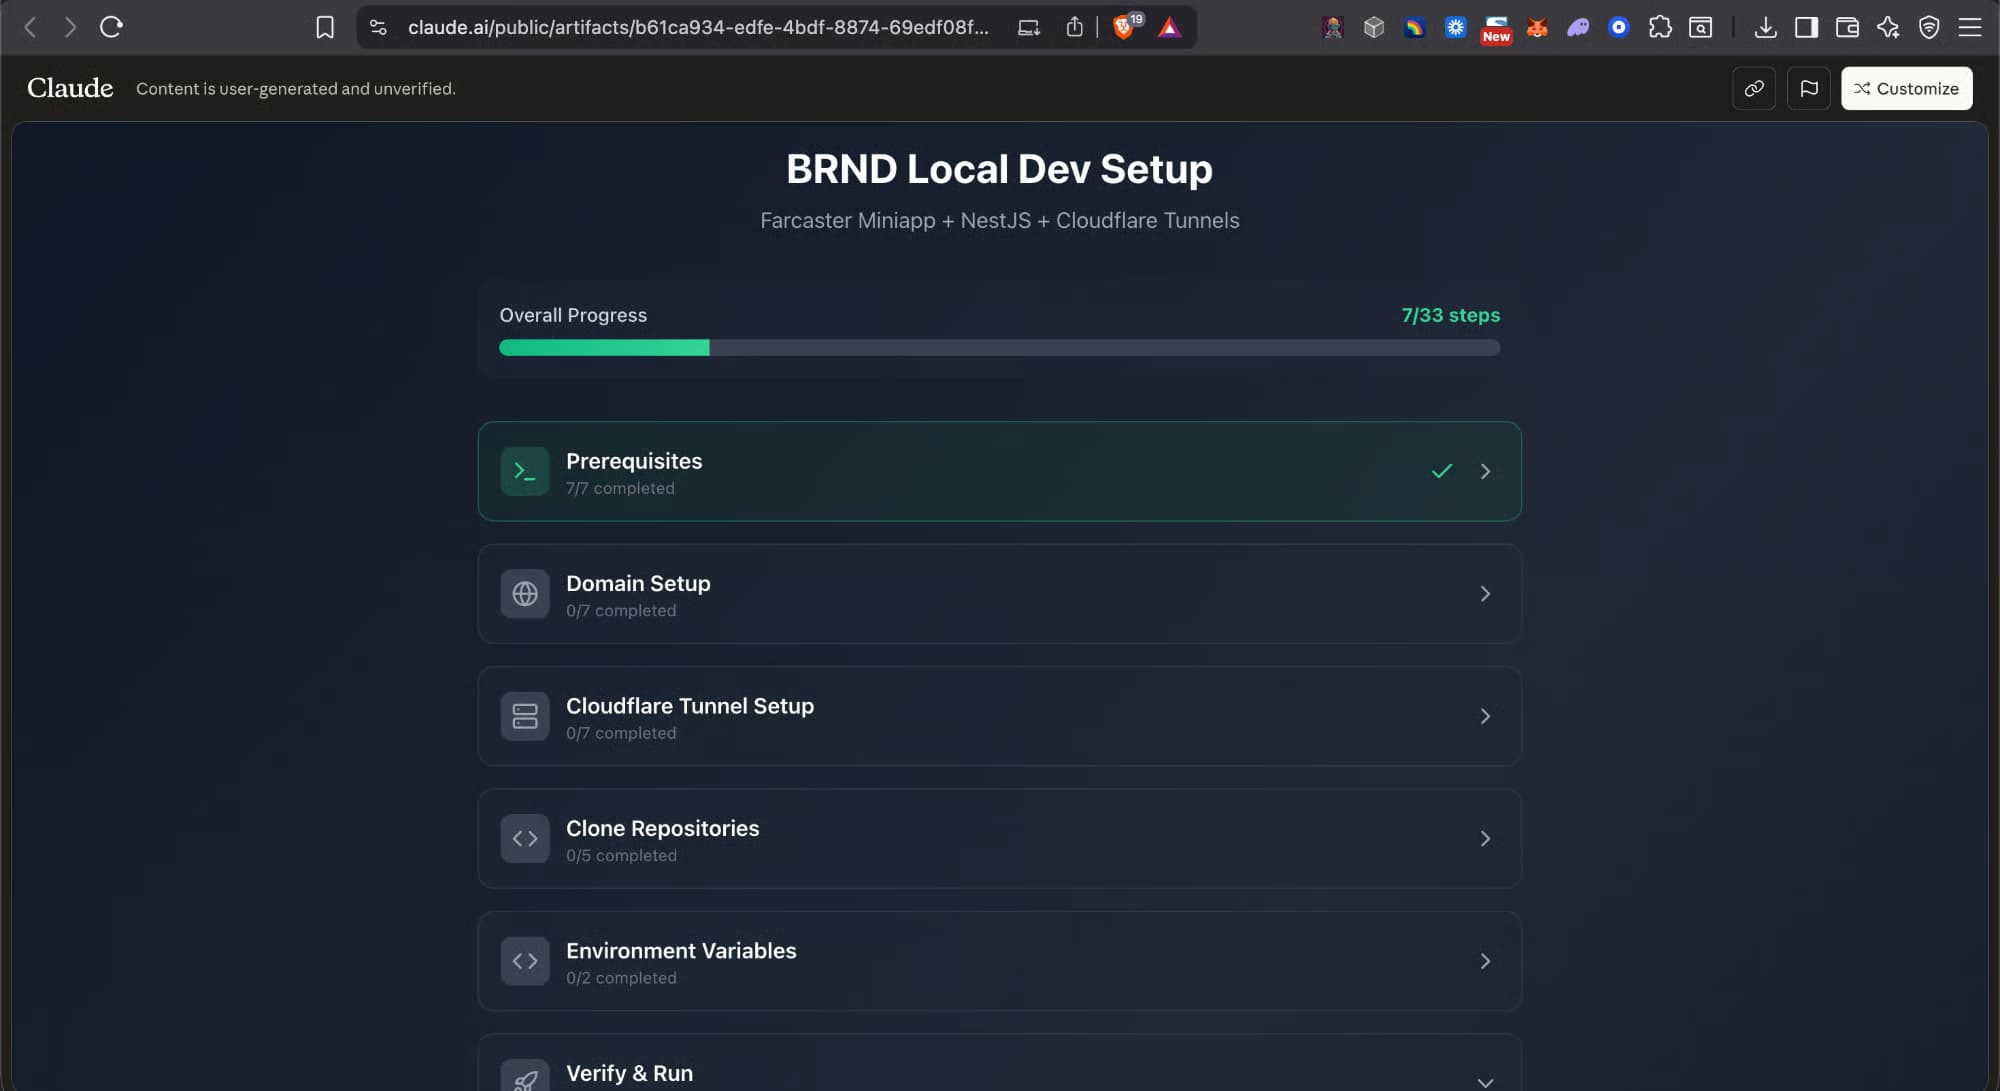Expand Environment Variables section chevron

tap(1485, 961)
